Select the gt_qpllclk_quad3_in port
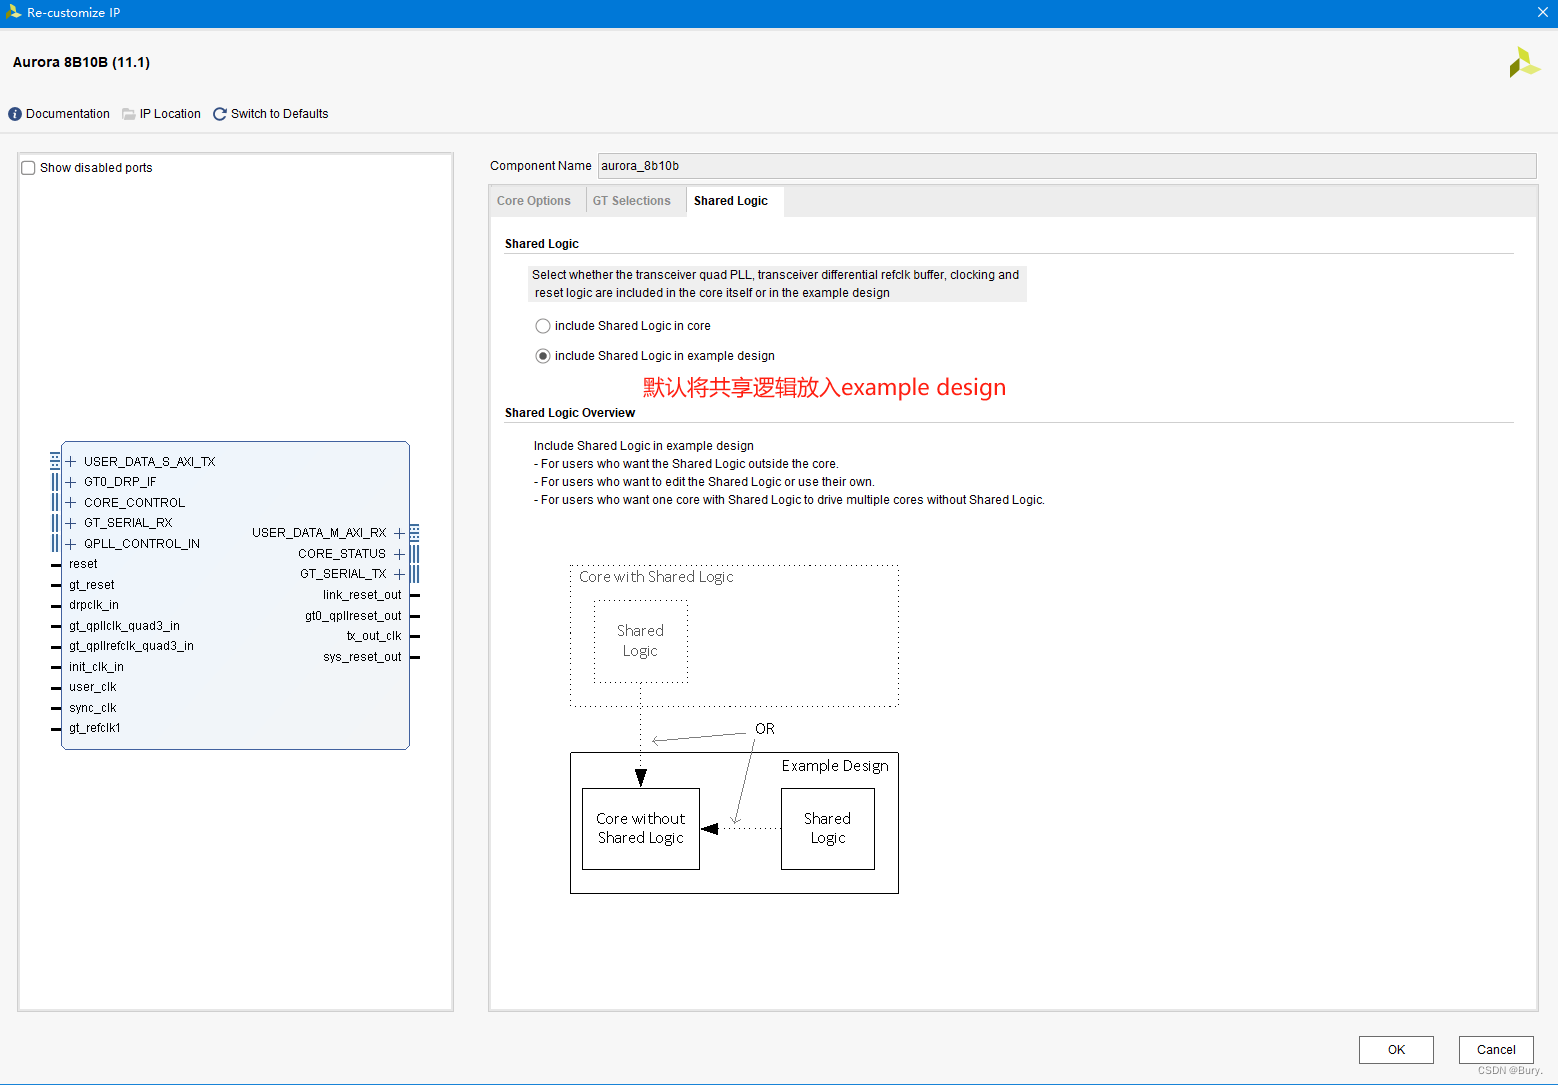 pyautogui.click(x=124, y=626)
